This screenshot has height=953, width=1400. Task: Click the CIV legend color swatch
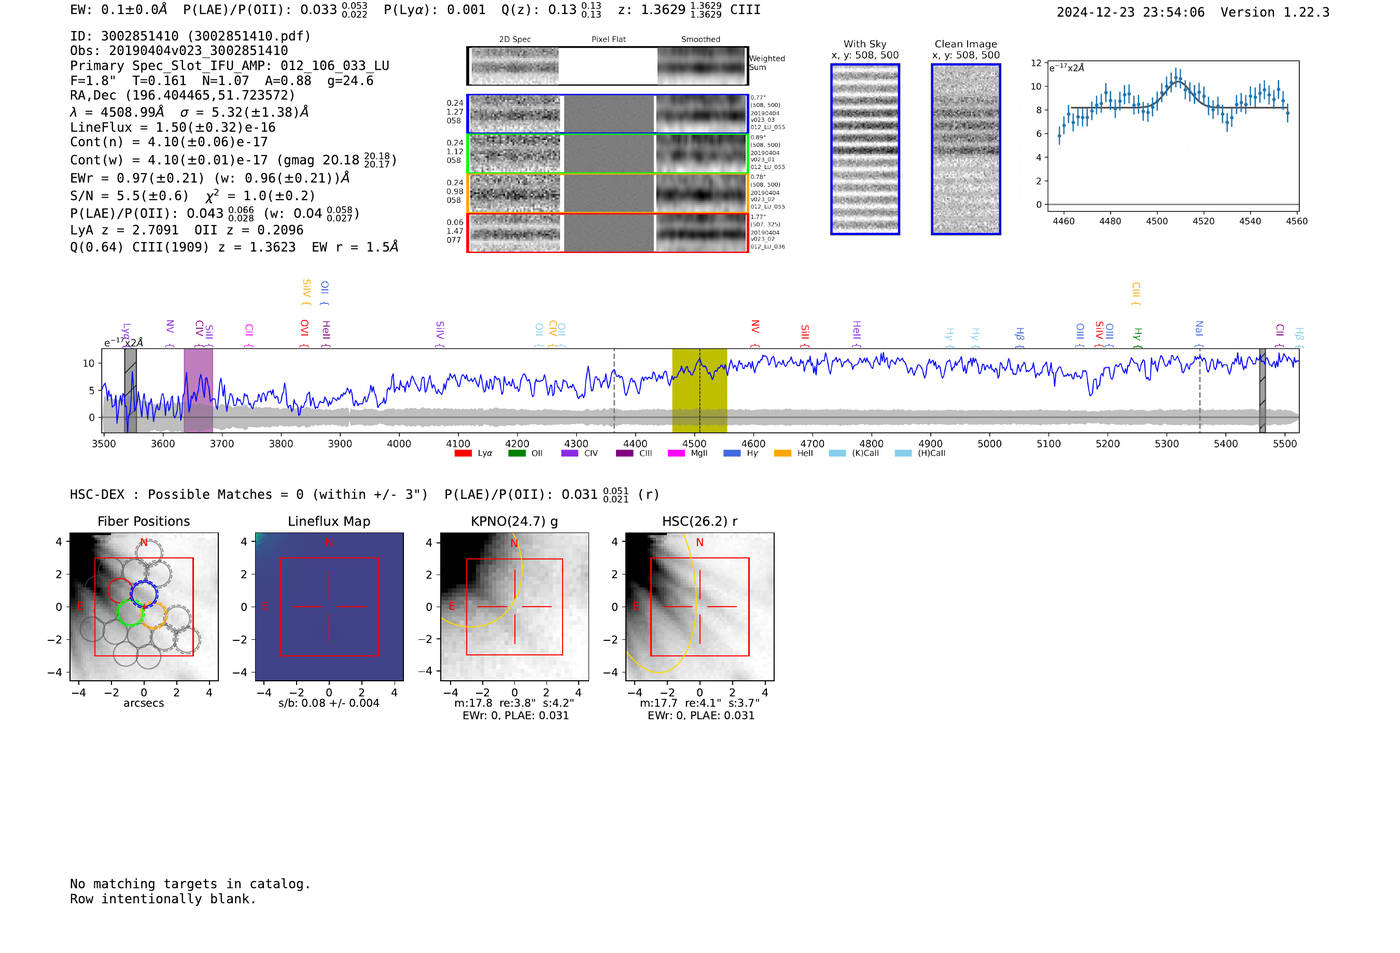coord(570,453)
